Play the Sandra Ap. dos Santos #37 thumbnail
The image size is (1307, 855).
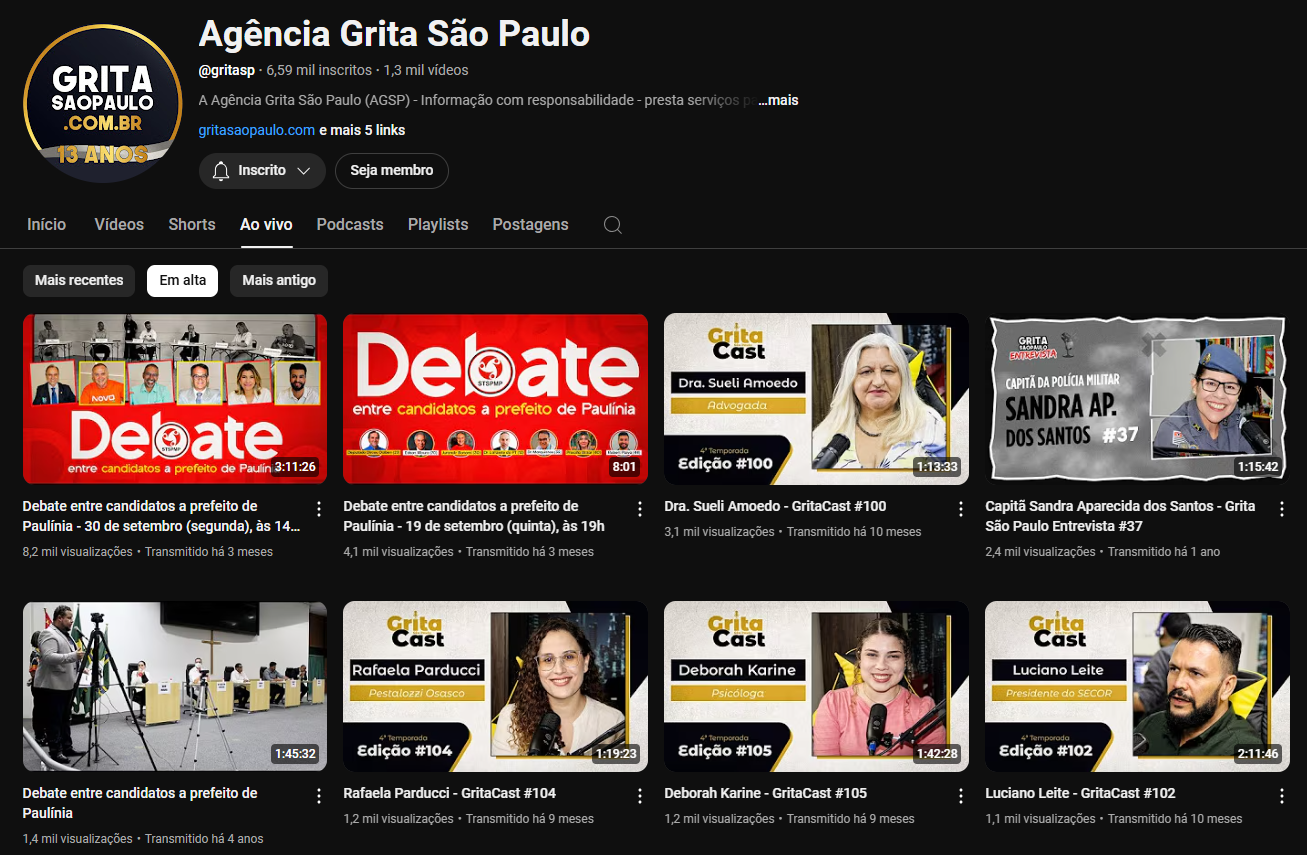click(1137, 400)
